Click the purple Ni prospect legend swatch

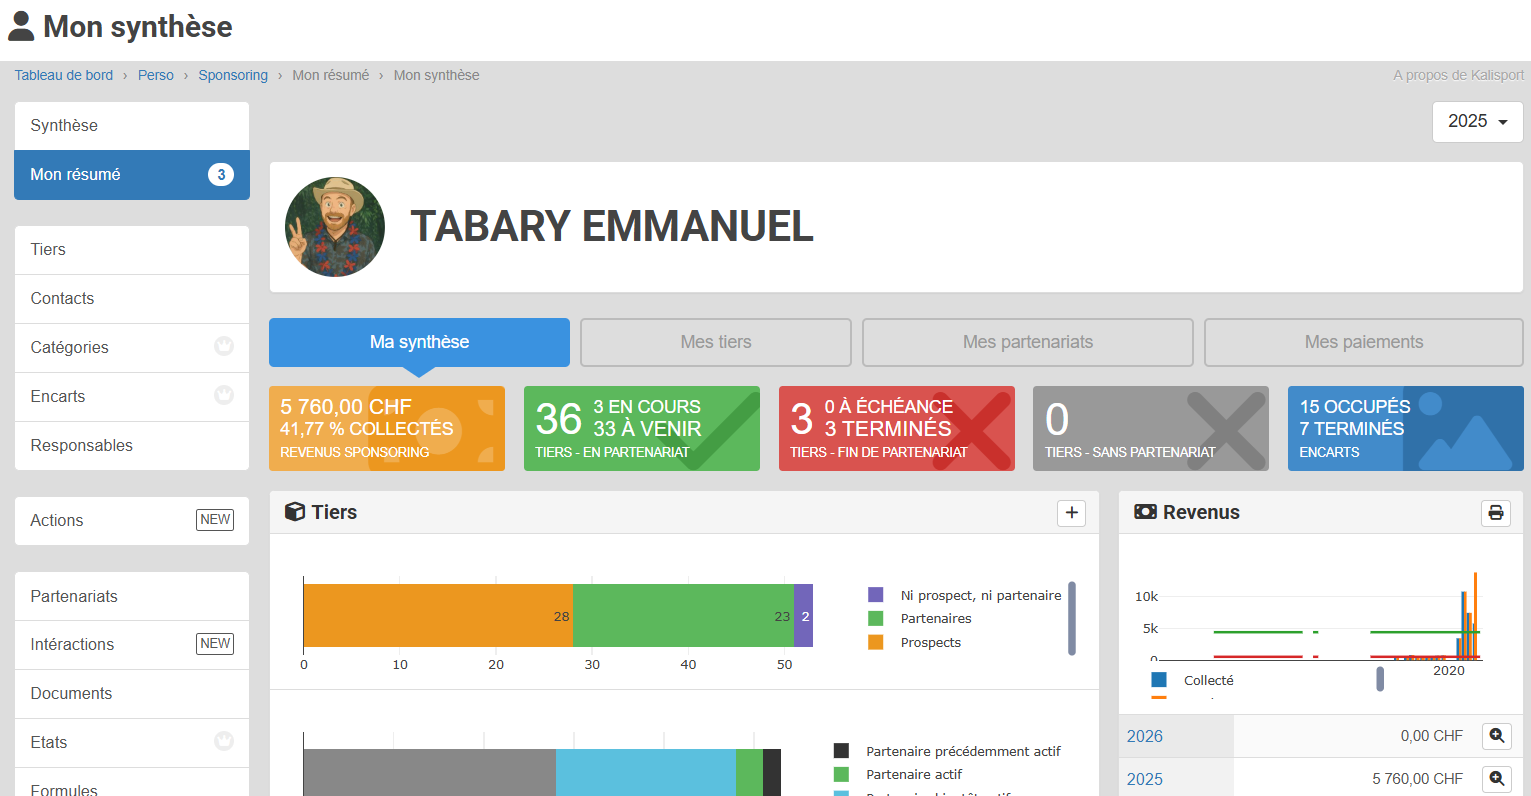coord(876,595)
